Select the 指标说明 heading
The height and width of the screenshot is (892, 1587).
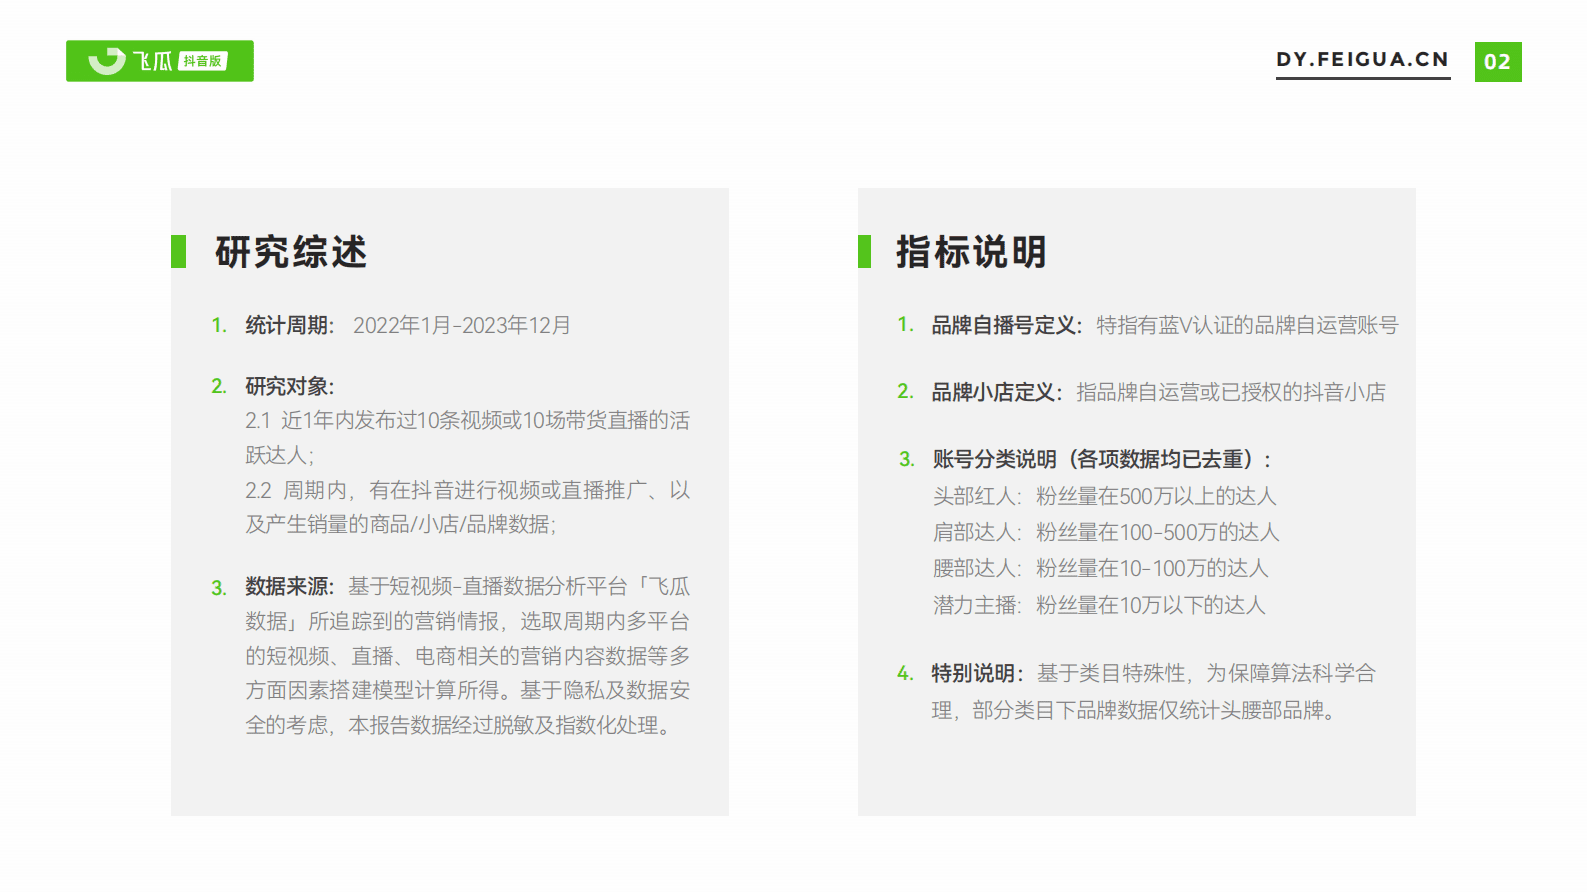coord(971,252)
